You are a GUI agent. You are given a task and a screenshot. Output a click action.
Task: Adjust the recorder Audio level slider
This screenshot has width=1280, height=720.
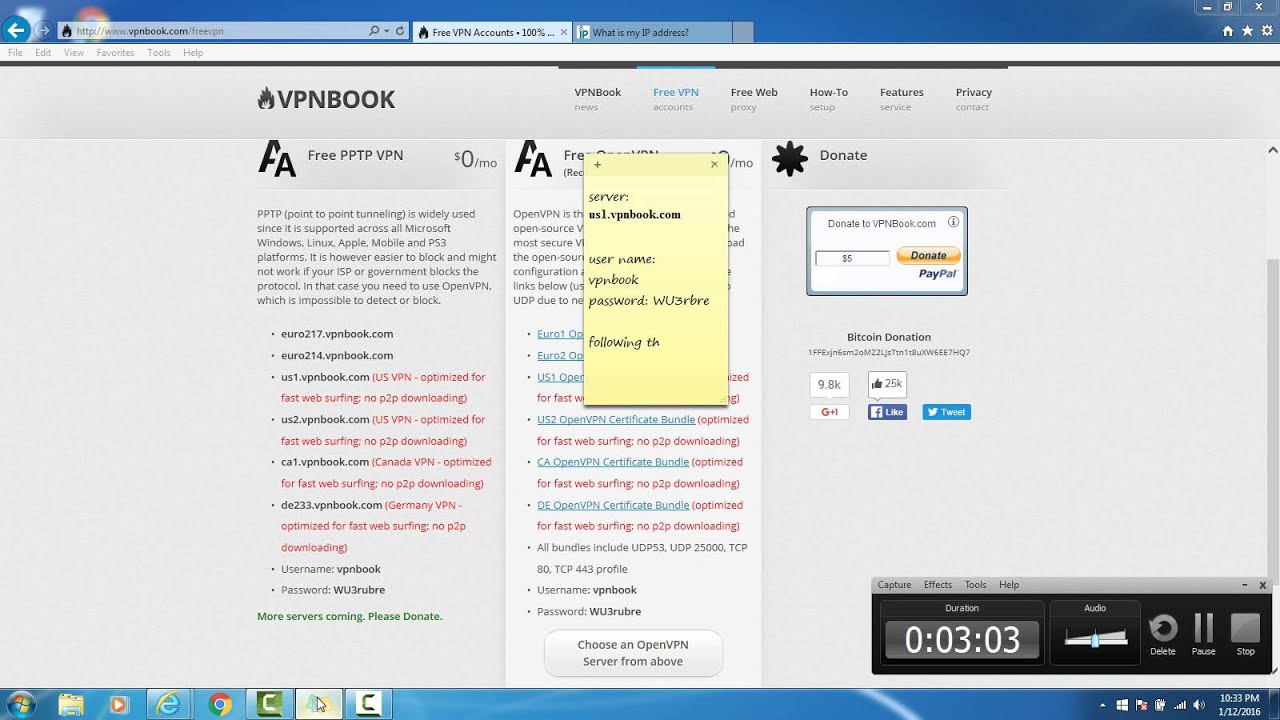(1096, 638)
